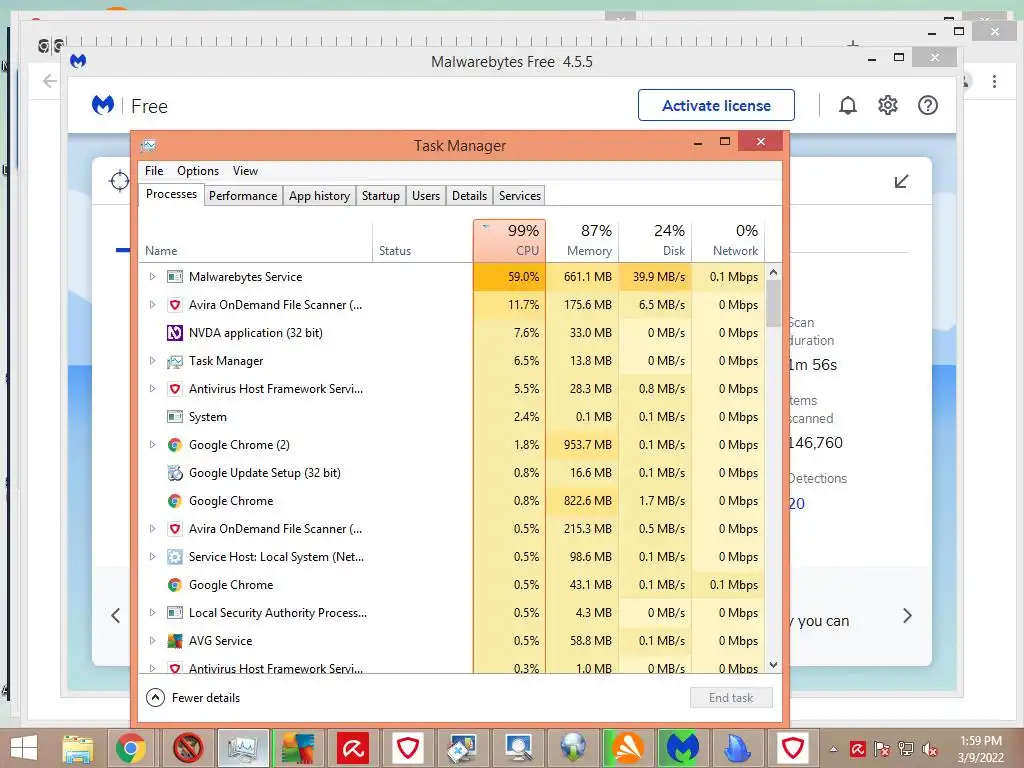Click the process list scrollbar thumb
The width and height of the screenshot is (1024, 768).
[773, 303]
